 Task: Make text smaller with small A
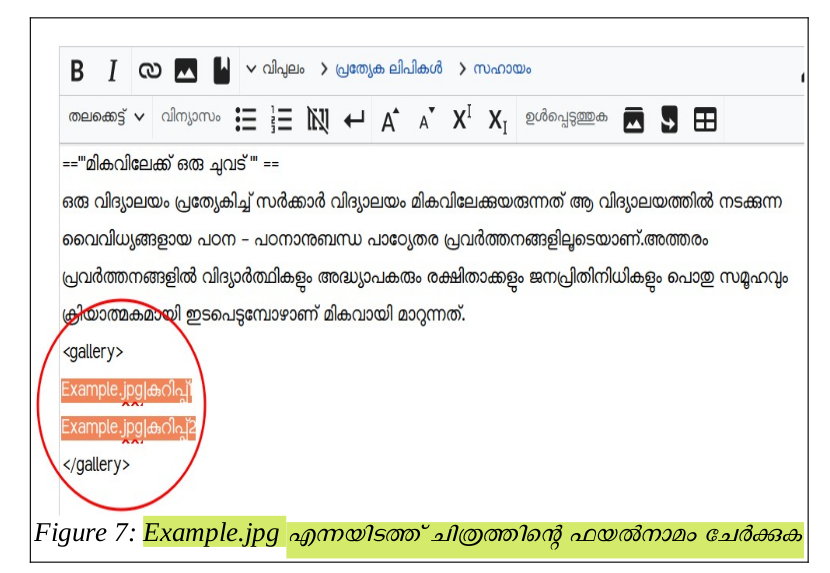[x=426, y=120]
